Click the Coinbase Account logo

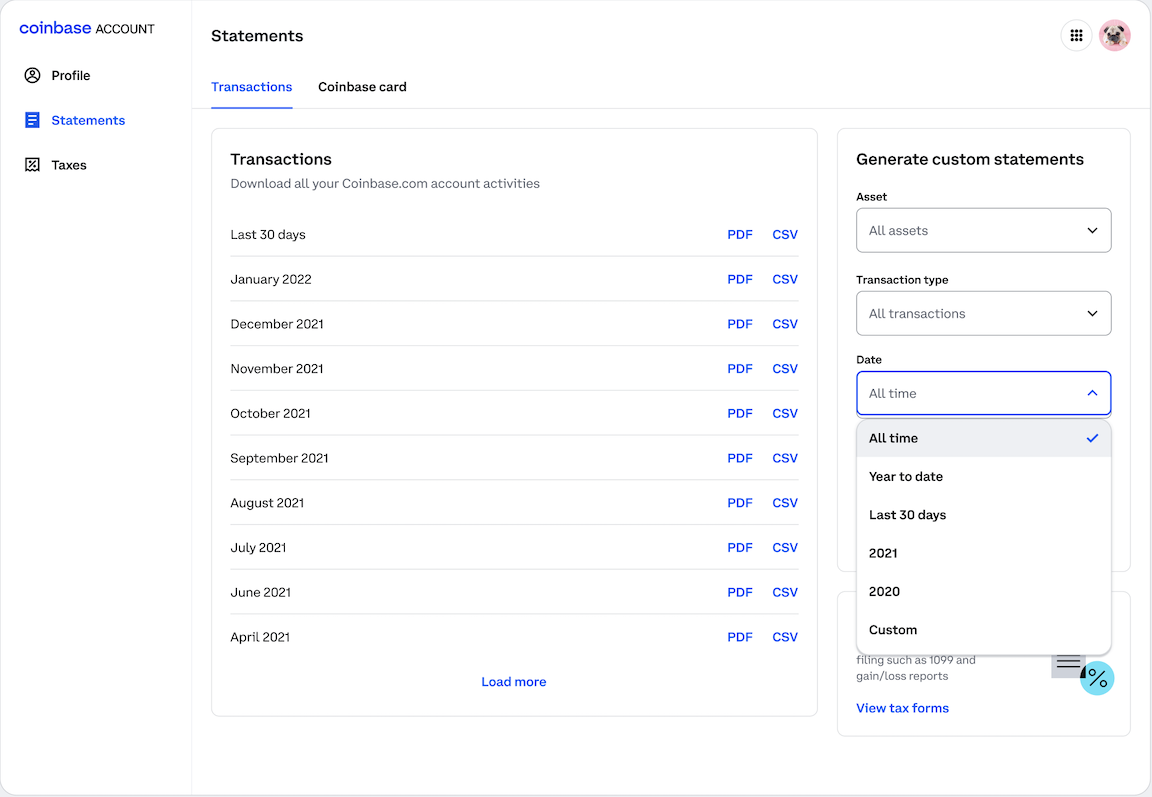point(87,28)
